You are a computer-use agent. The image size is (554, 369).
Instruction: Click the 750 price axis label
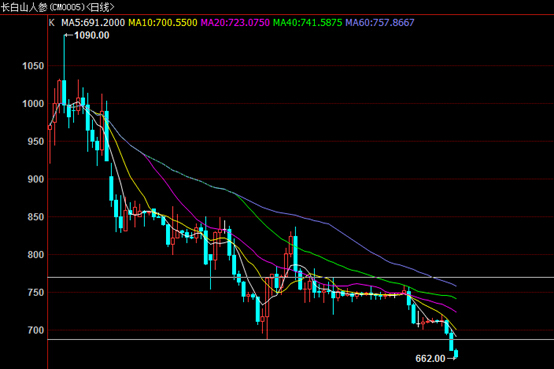point(36,293)
